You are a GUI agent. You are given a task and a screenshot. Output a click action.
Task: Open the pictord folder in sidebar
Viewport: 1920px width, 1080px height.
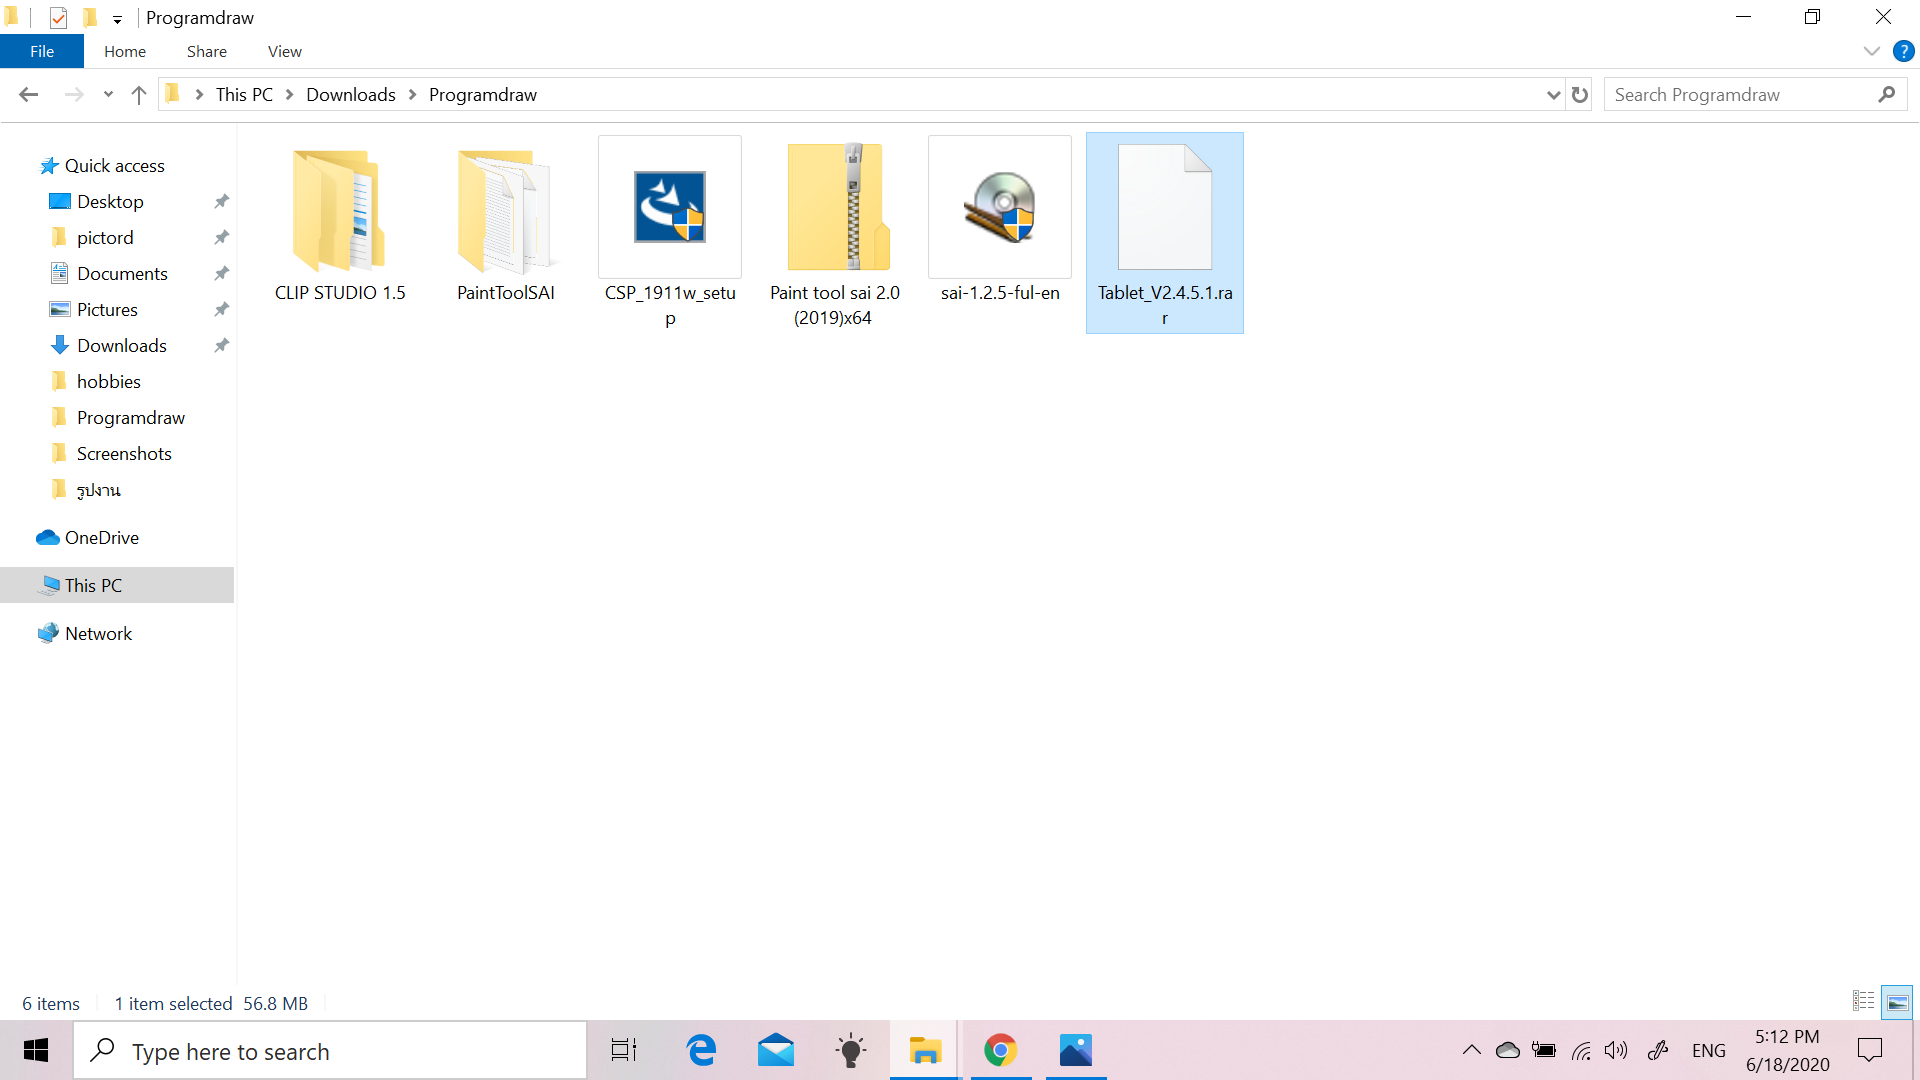click(105, 238)
